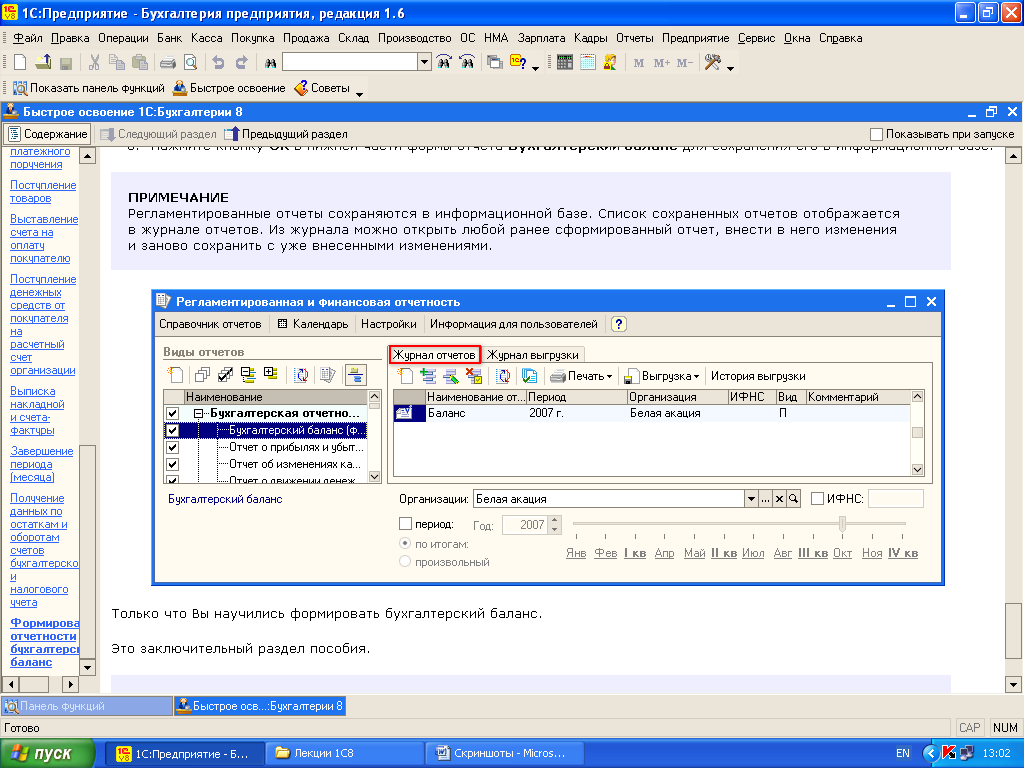The height and width of the screenshot is (768, 1024).
Task: Click Показать панель функций button
Action: (x=89, y=88)
